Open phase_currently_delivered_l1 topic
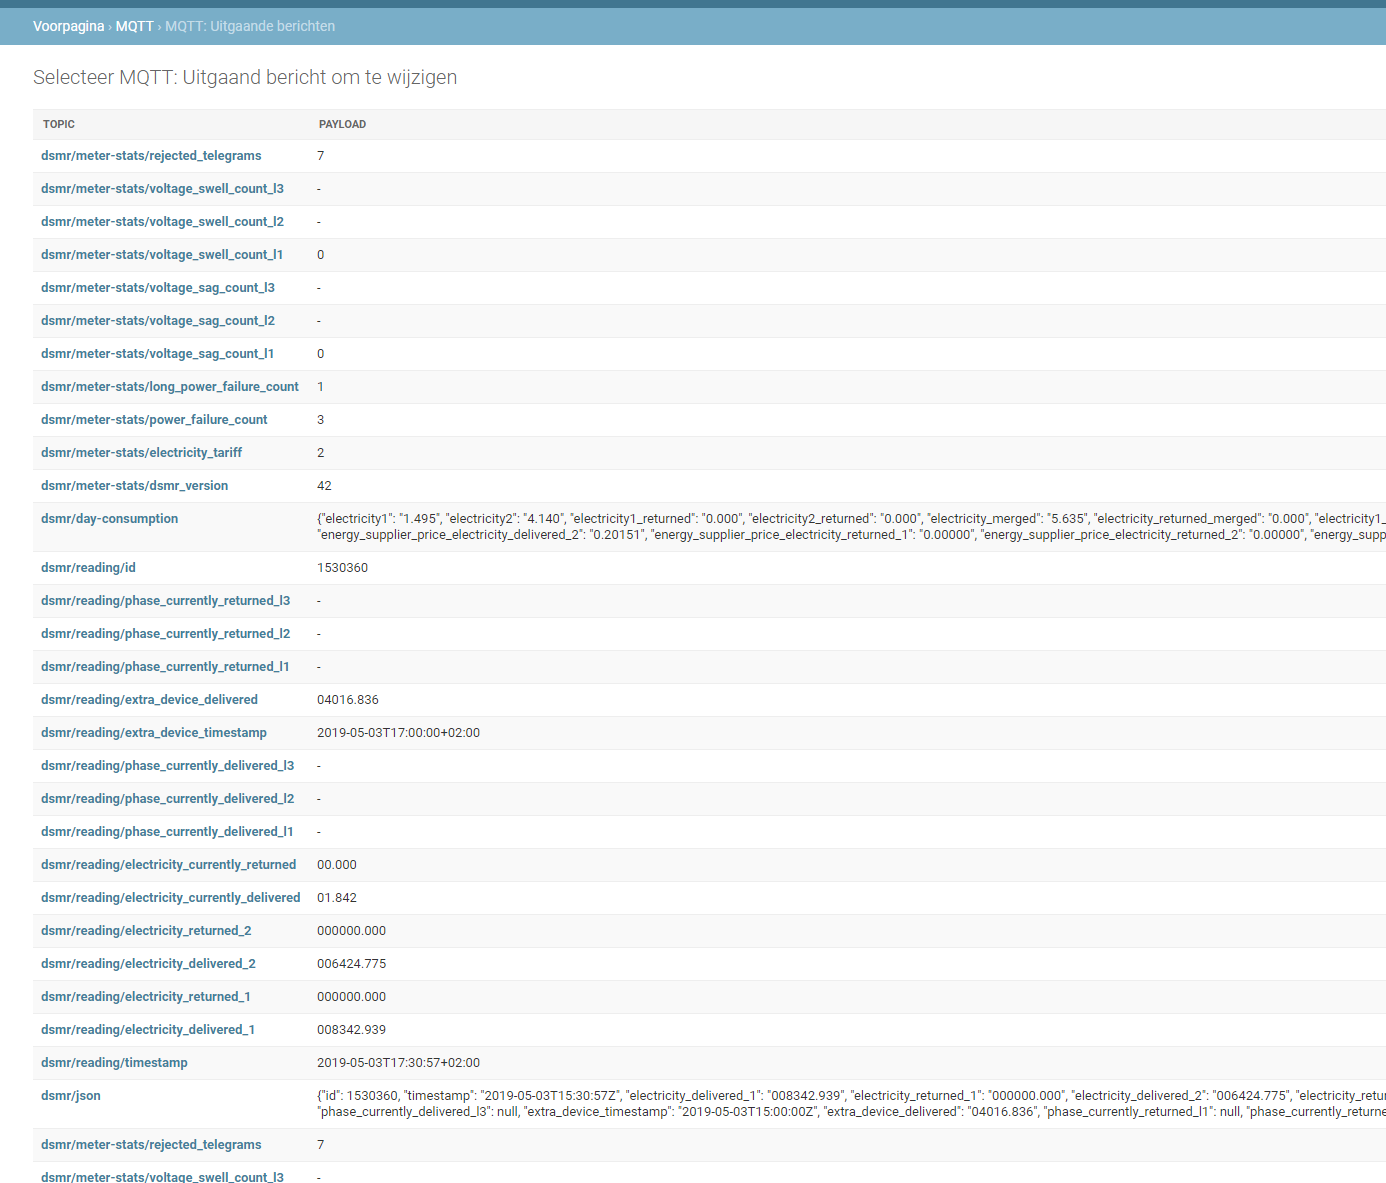This screenshot has height=1183, width=1386. point(167,832)
